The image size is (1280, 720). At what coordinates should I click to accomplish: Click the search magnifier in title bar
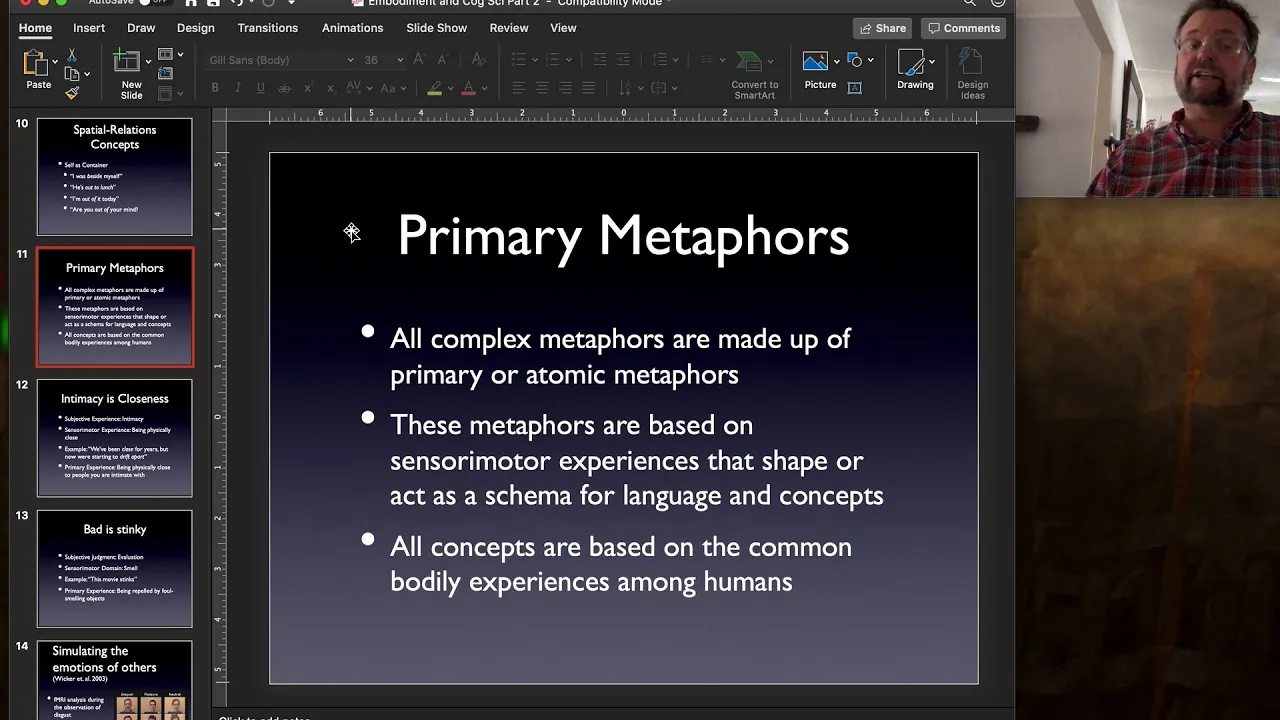pos(969,3)
